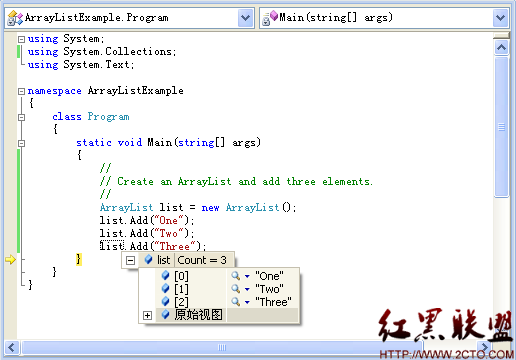Click the class icon beside ArrayListExample.Program
The width and height of the screenshot is (516, 360).
click(x=15, y=18)
